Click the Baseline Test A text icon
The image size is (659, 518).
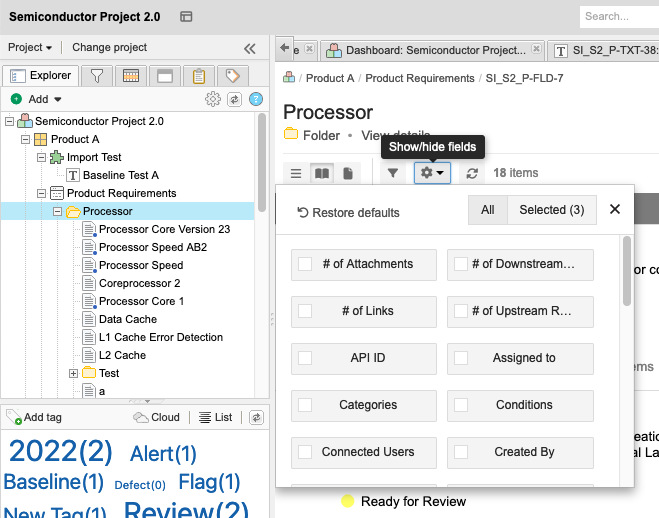point(73,175)
